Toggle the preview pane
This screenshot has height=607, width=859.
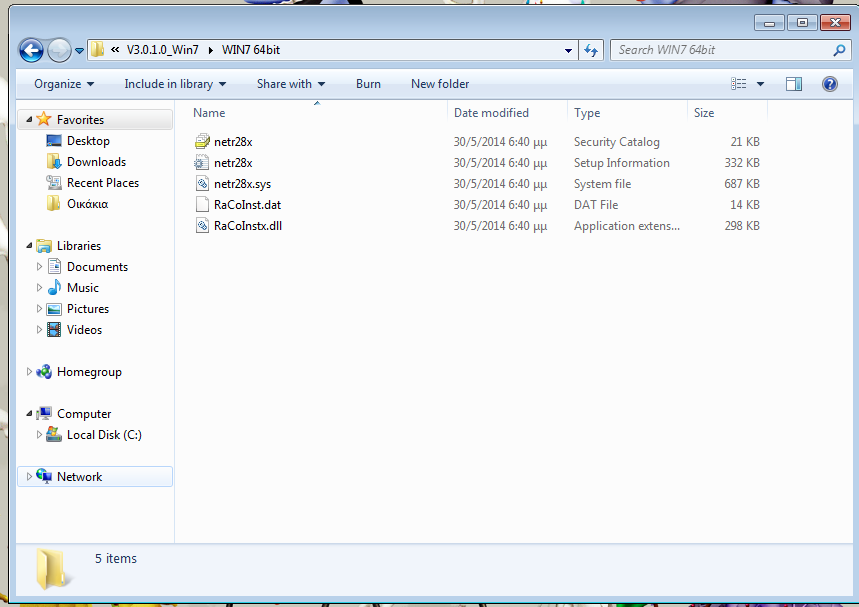(794, 84)
